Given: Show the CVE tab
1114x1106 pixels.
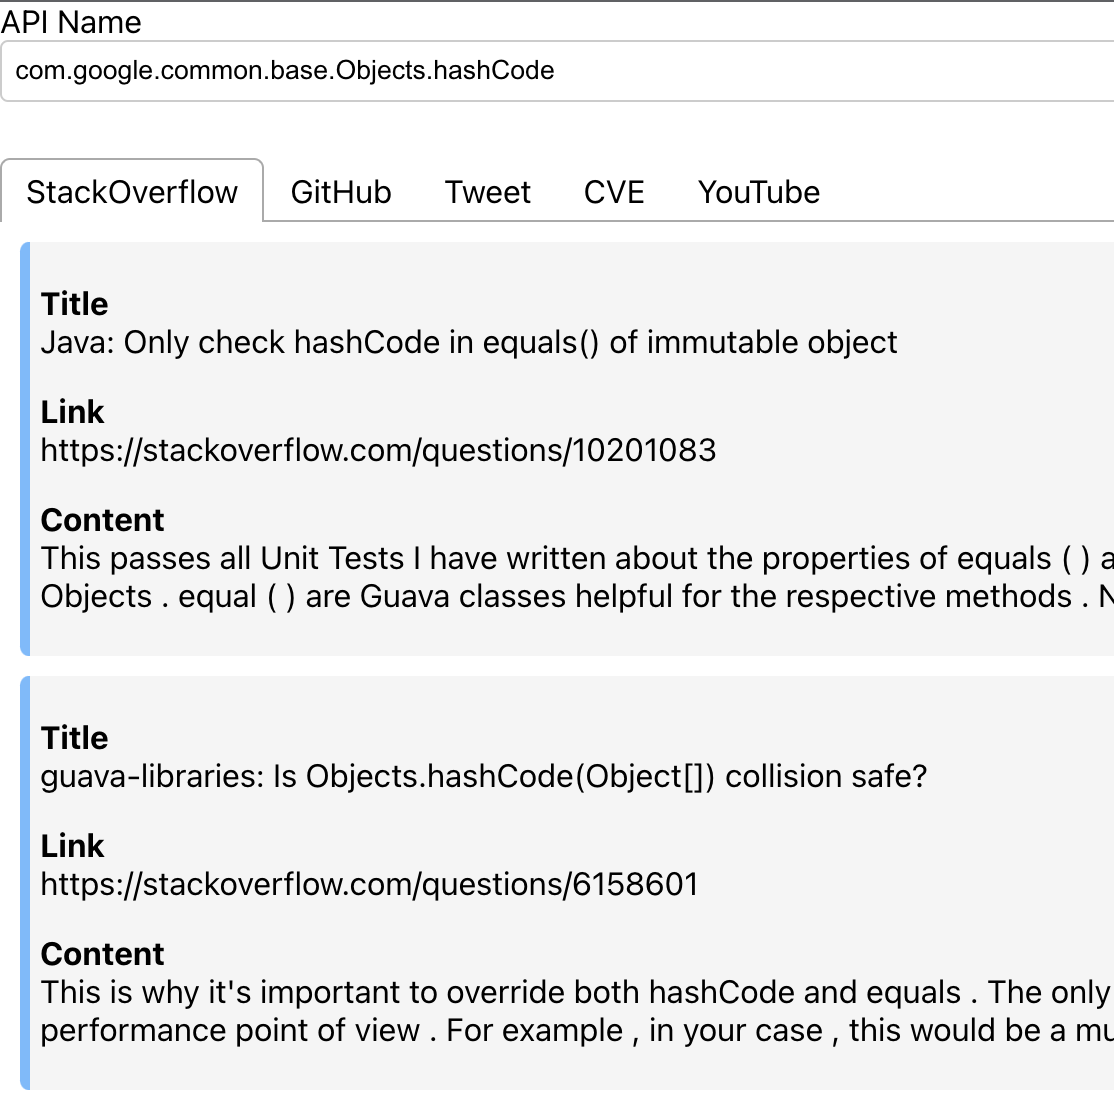Looking at the screenshot, I should pos(614,192).
